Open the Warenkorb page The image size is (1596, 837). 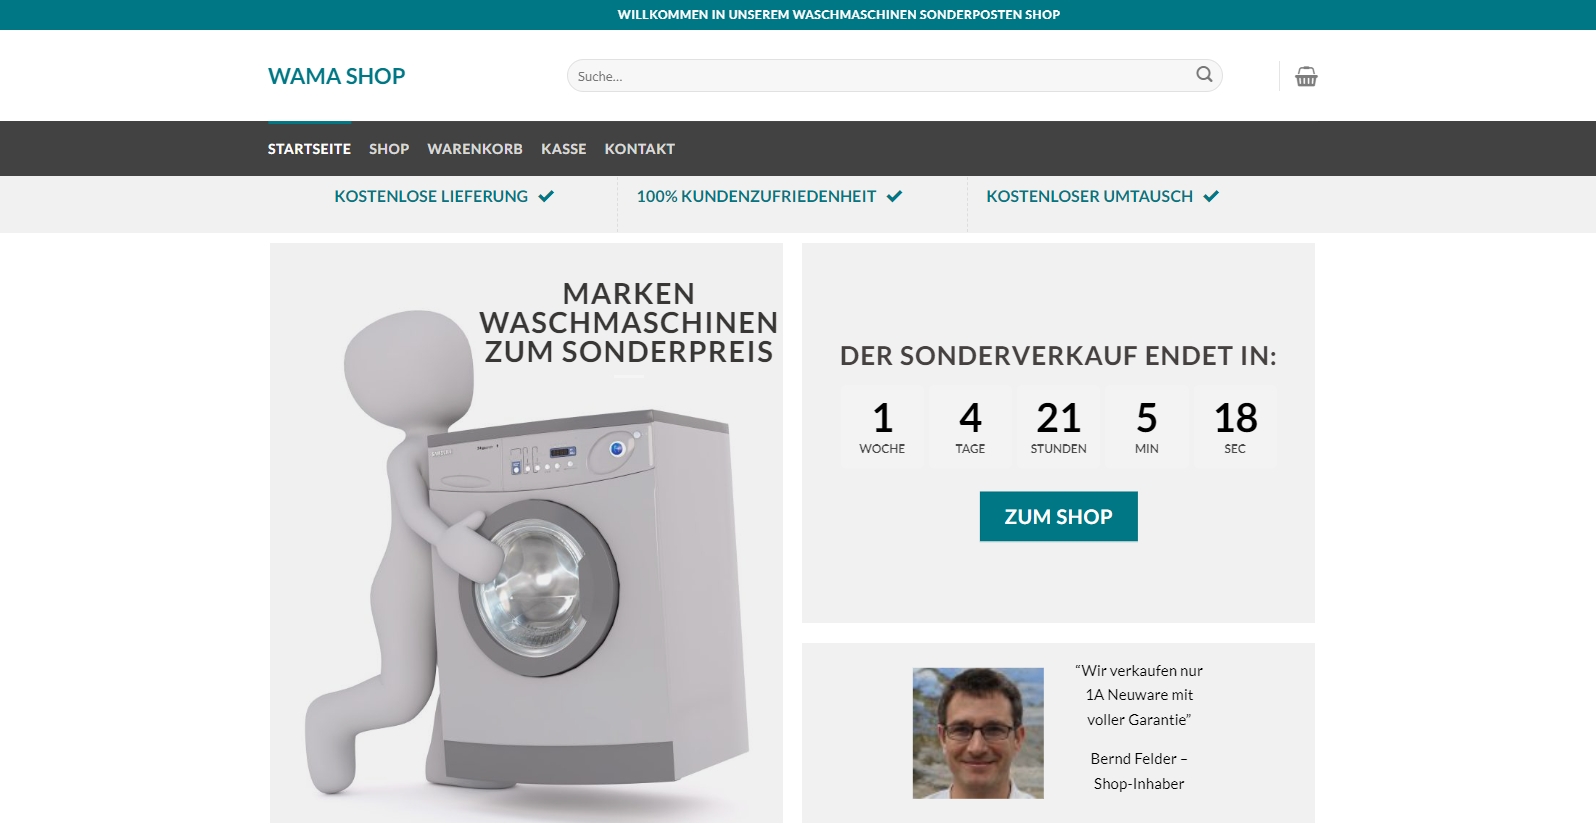pyautogui.click(x=475, y=149)
